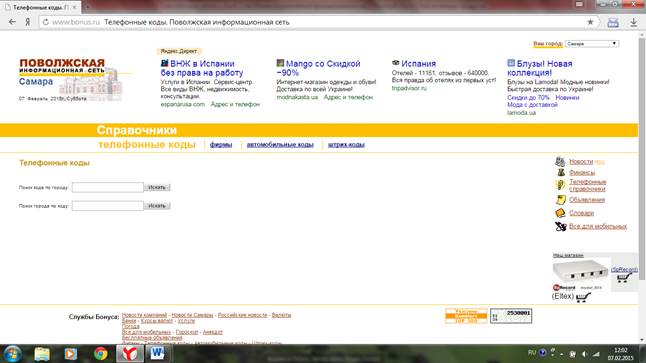Viewport: 646px width, 363px height.
Task: Open Yandex home via the Я button
Action: point(27,22)
